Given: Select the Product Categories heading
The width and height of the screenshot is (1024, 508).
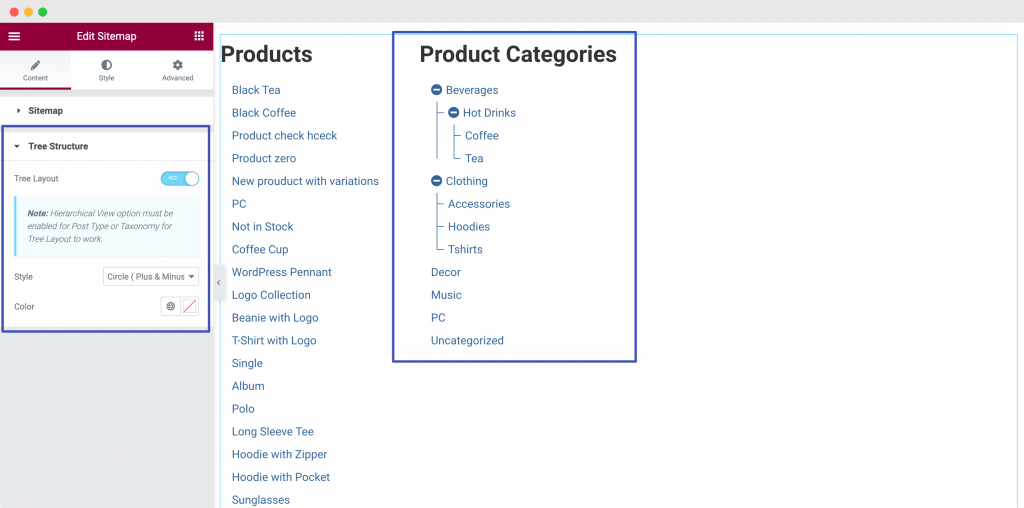Looking at the screenshot, I should pyautogui.click(x=518, y=54).
